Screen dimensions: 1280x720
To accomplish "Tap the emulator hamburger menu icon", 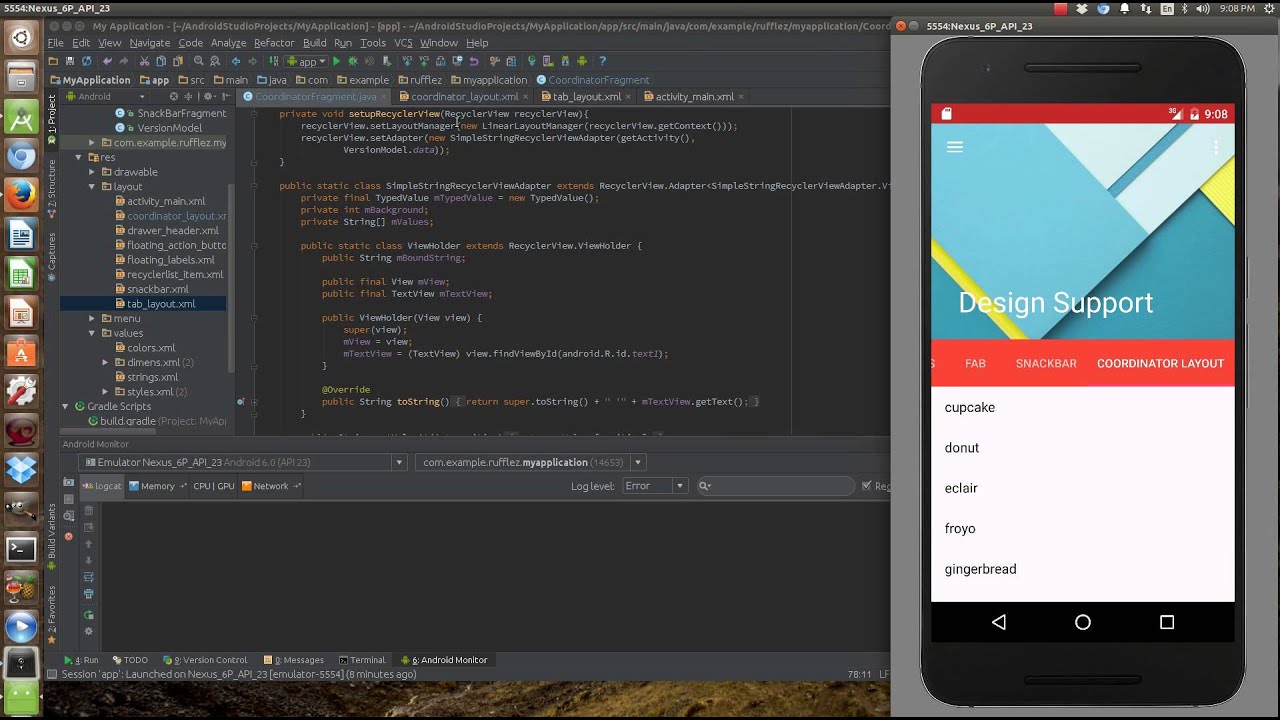I will click(955, 147).
